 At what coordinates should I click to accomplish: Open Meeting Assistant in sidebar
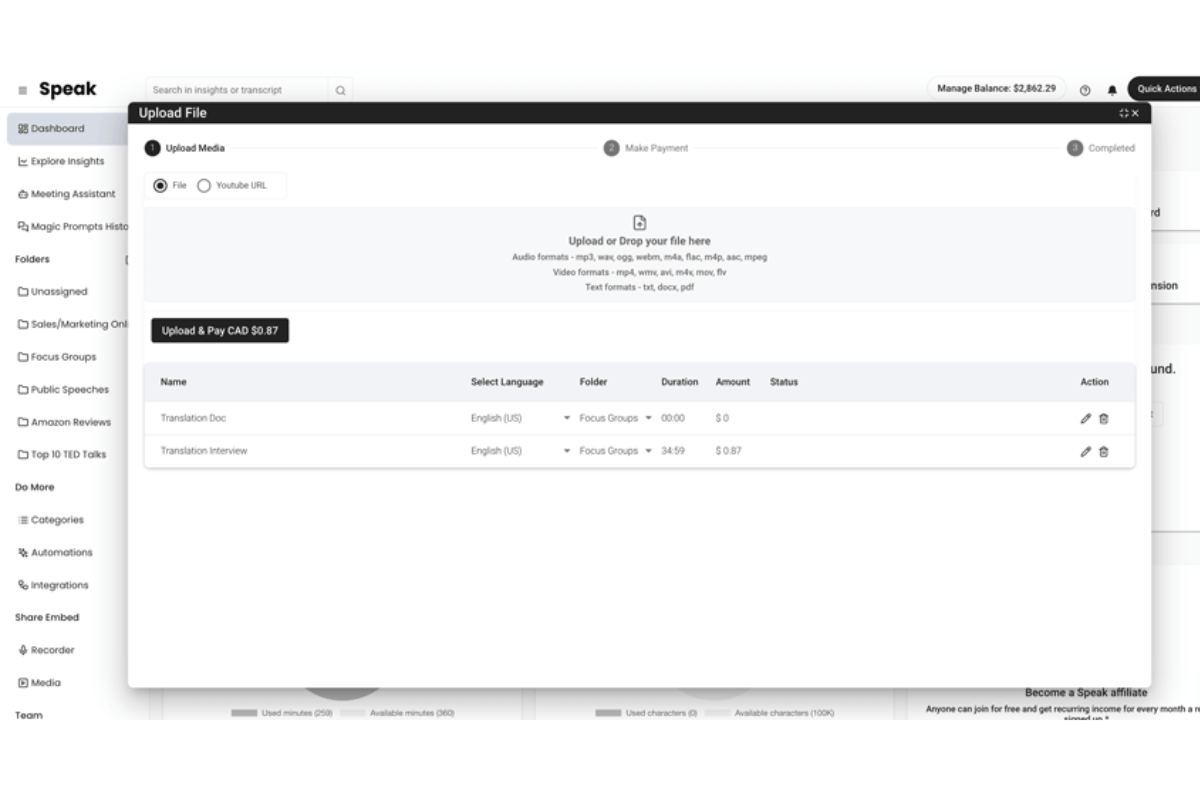[x=72, y=194]
